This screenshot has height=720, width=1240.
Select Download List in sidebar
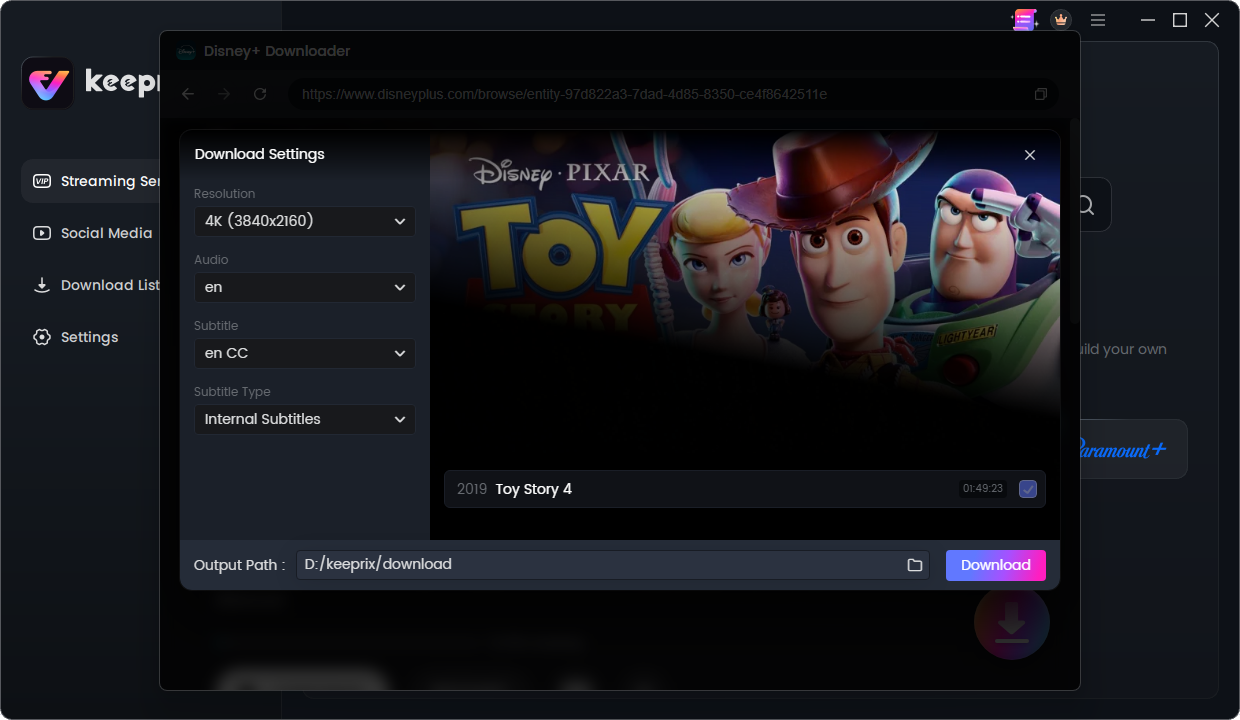(x=91, y=285)
